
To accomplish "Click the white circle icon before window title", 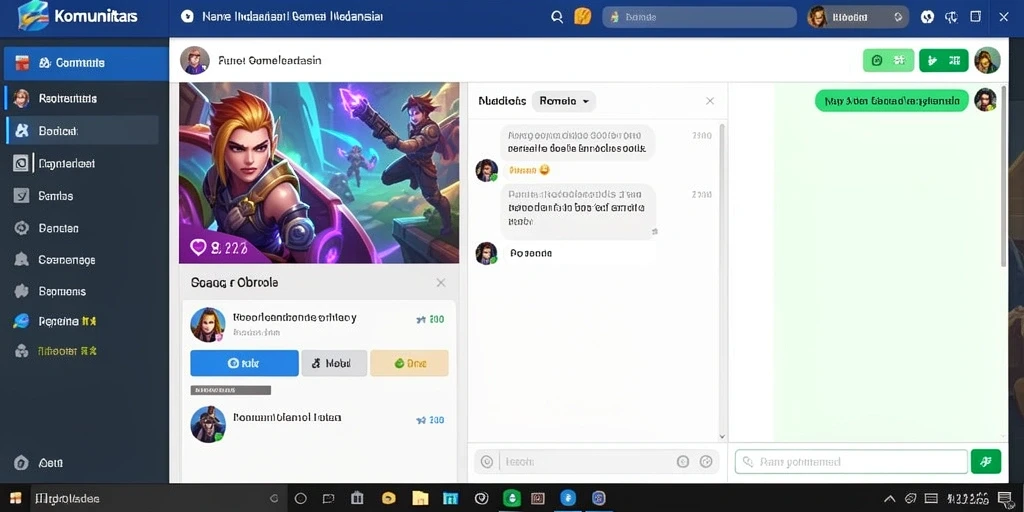I will point(187,16).
